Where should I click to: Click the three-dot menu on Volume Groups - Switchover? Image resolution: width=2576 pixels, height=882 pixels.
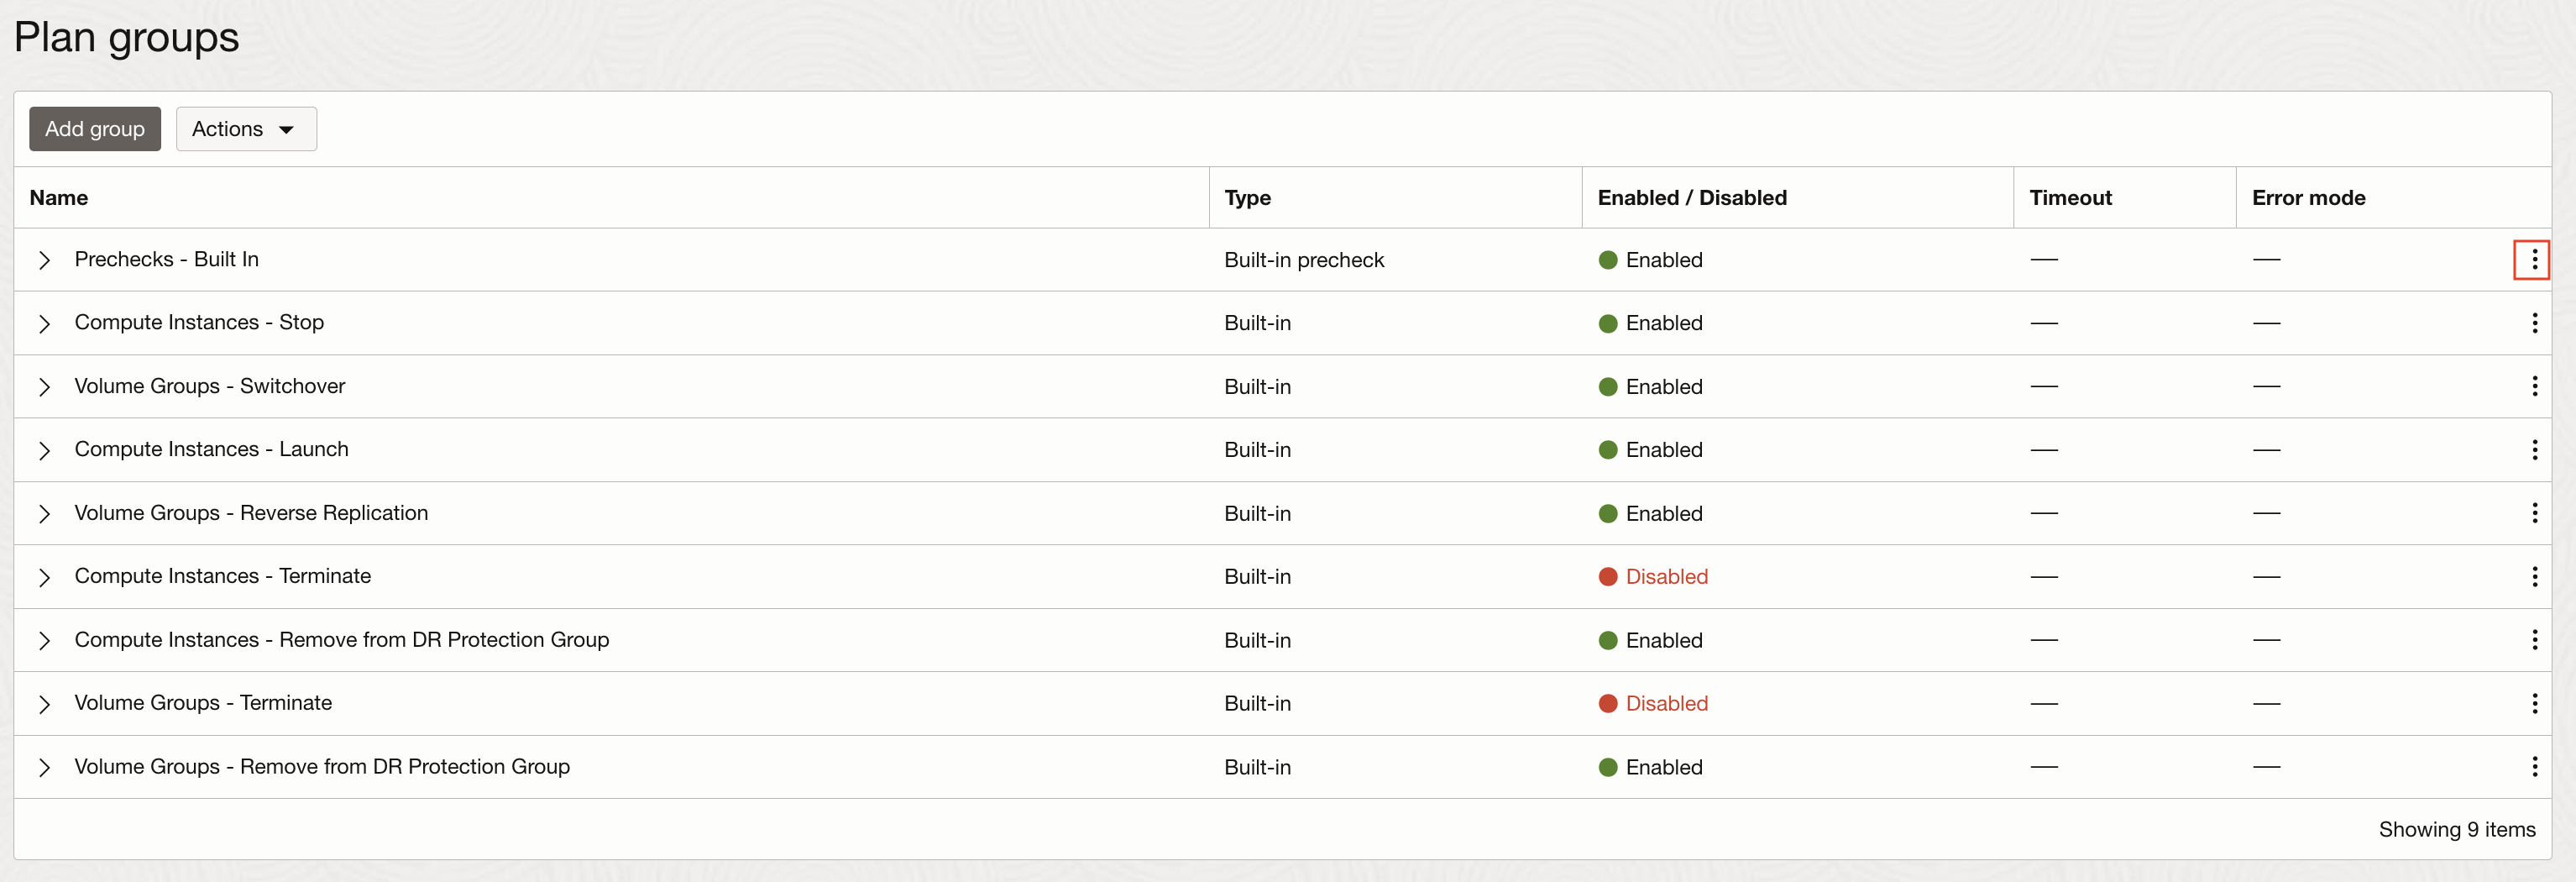coord(2534,386)
